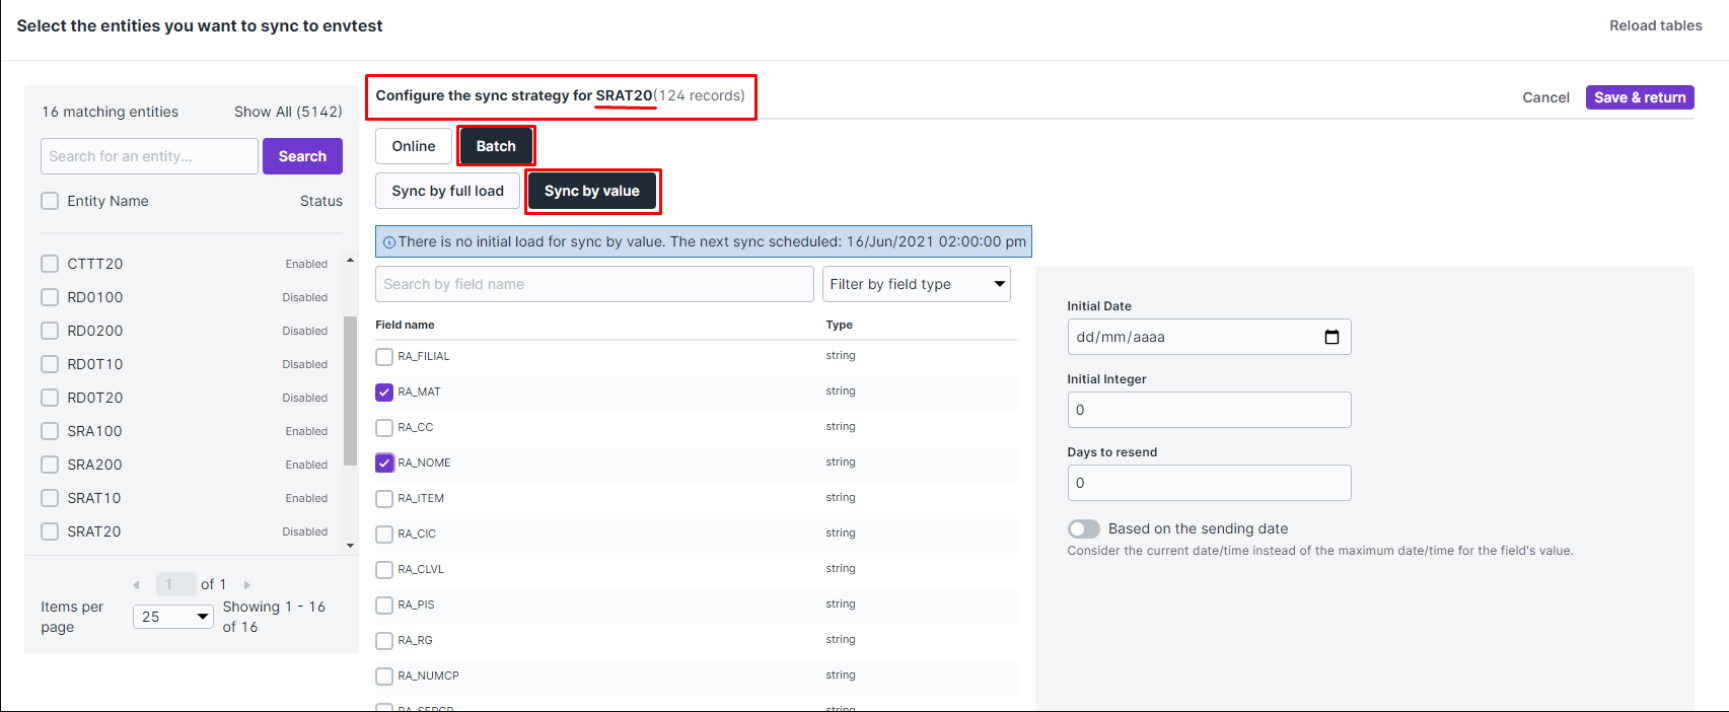1729x712 pixels.
Task: Check the RA_FILIAL field checkbox
Action: coord(384,357)
